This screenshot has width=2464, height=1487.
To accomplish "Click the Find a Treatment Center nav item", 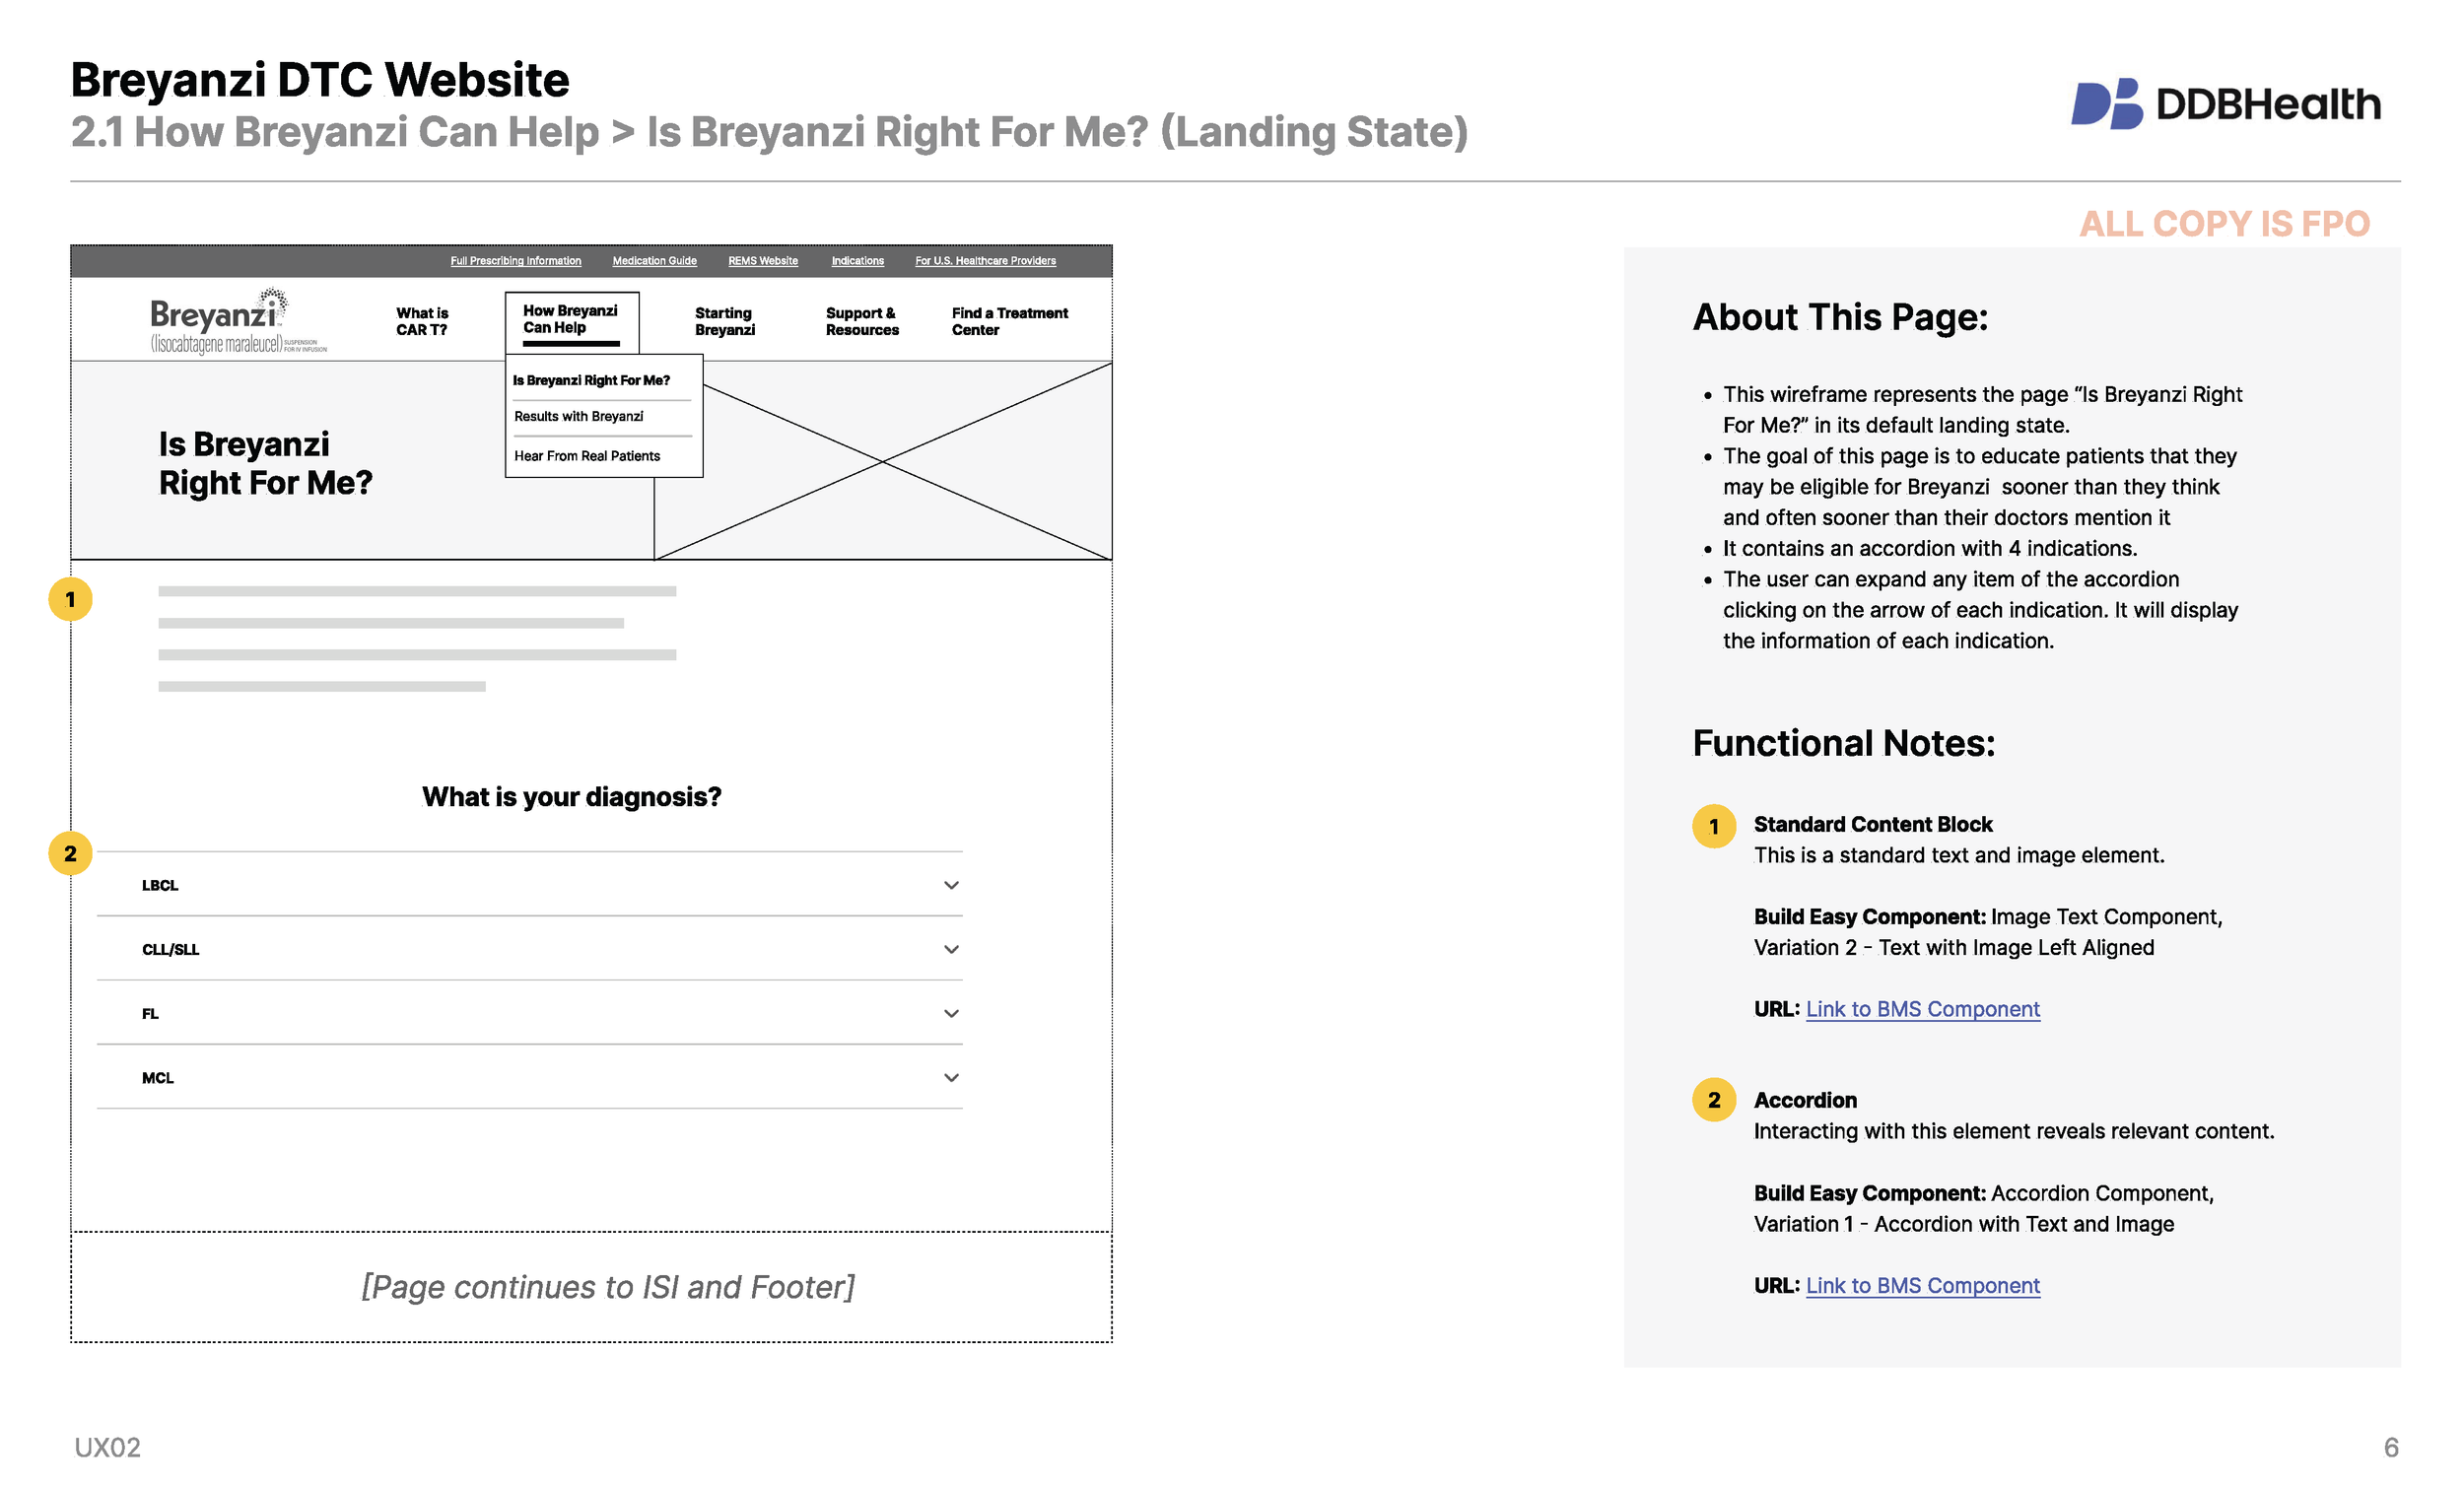I will [x=1009, y=320].
